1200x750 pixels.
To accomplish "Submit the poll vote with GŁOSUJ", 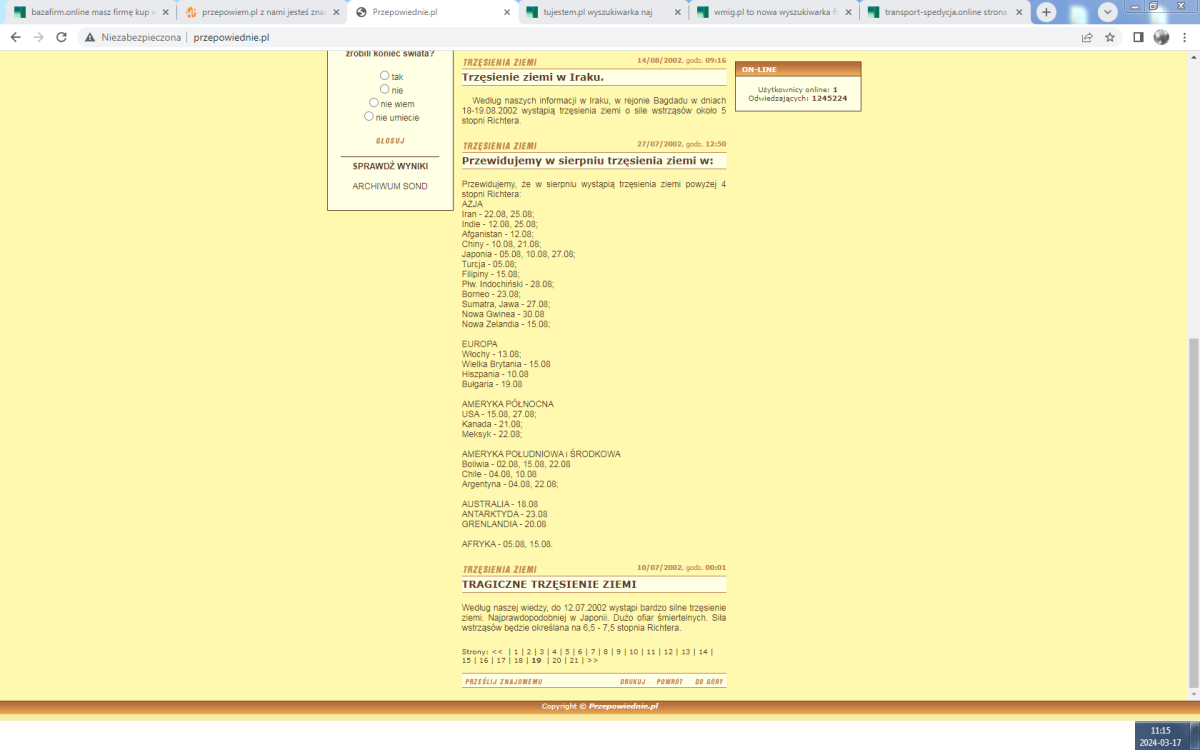I will click(x=390, y=141).
